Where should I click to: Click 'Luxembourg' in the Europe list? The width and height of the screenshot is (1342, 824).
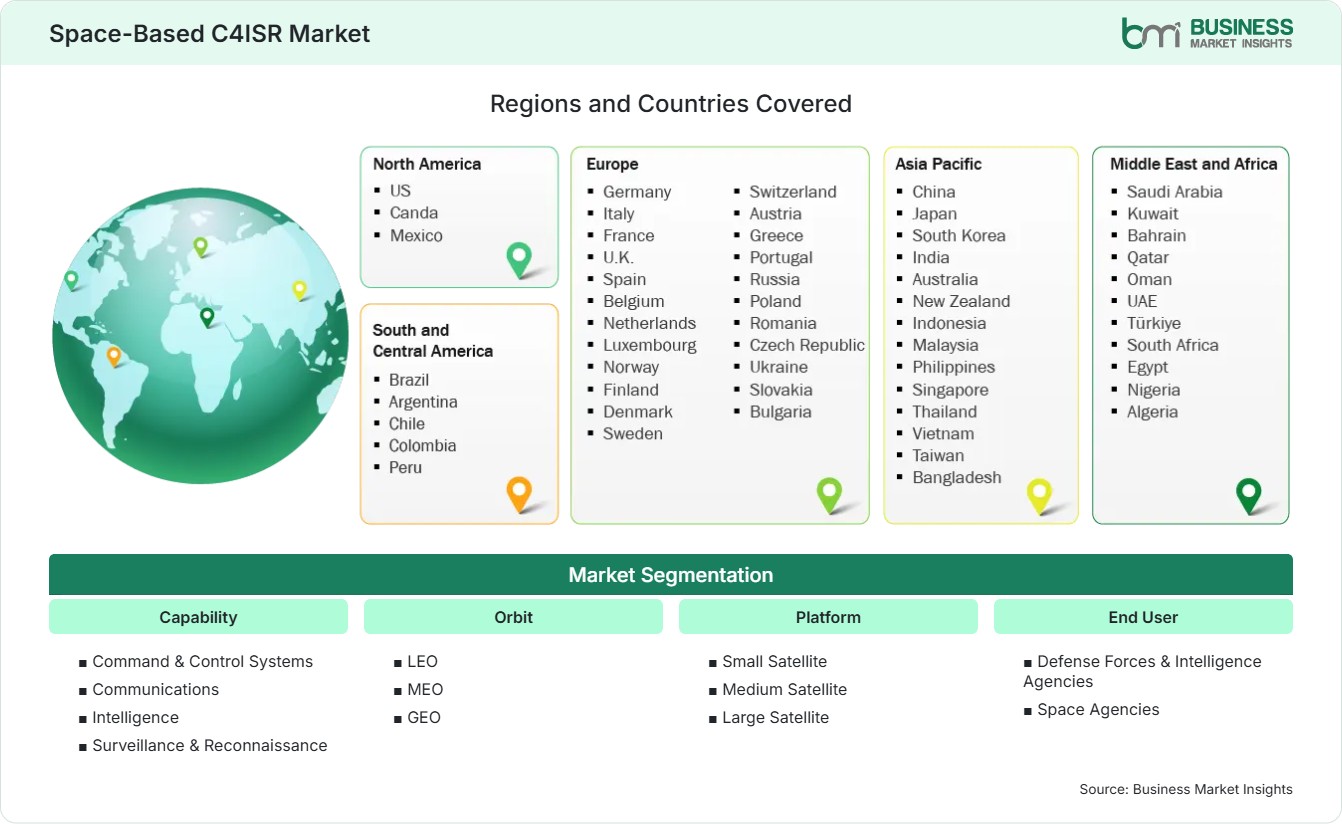coord(650,345)
